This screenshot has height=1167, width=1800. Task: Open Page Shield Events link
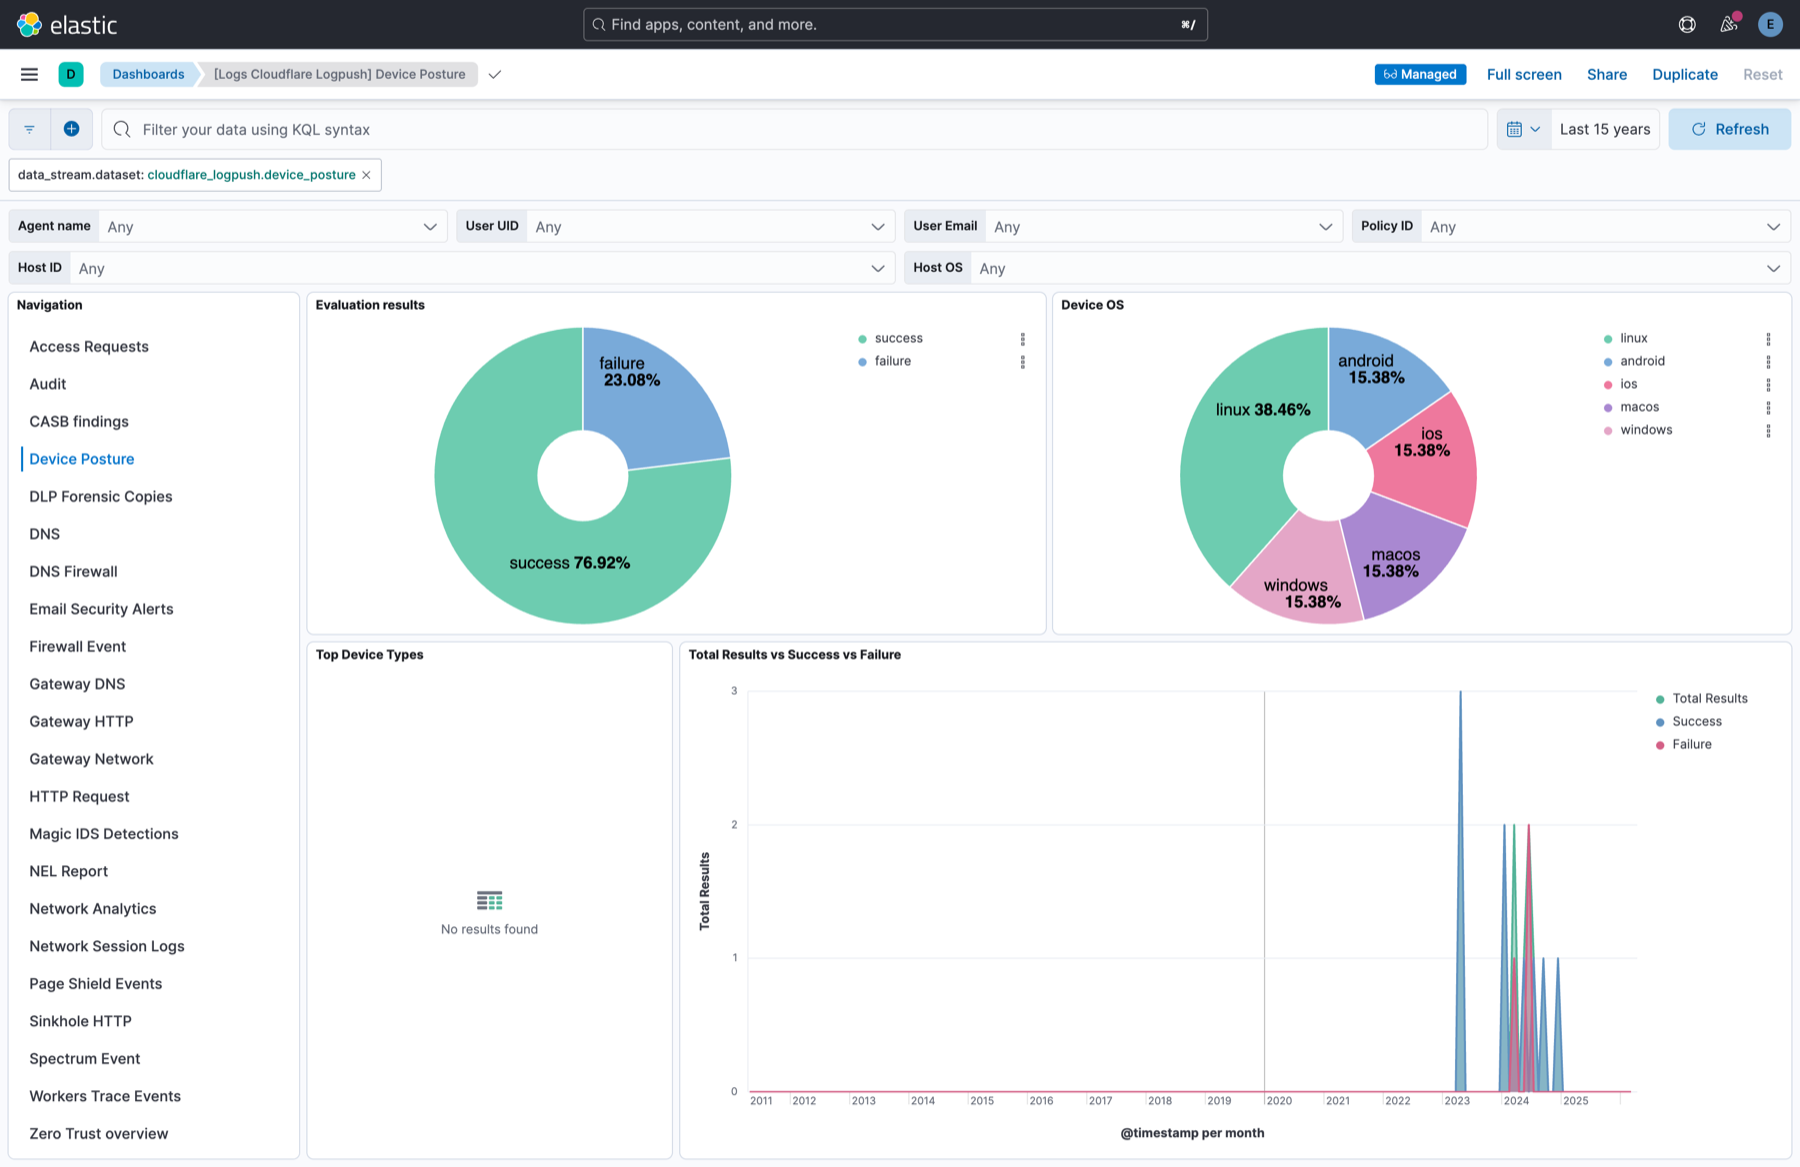pos(95,984)
